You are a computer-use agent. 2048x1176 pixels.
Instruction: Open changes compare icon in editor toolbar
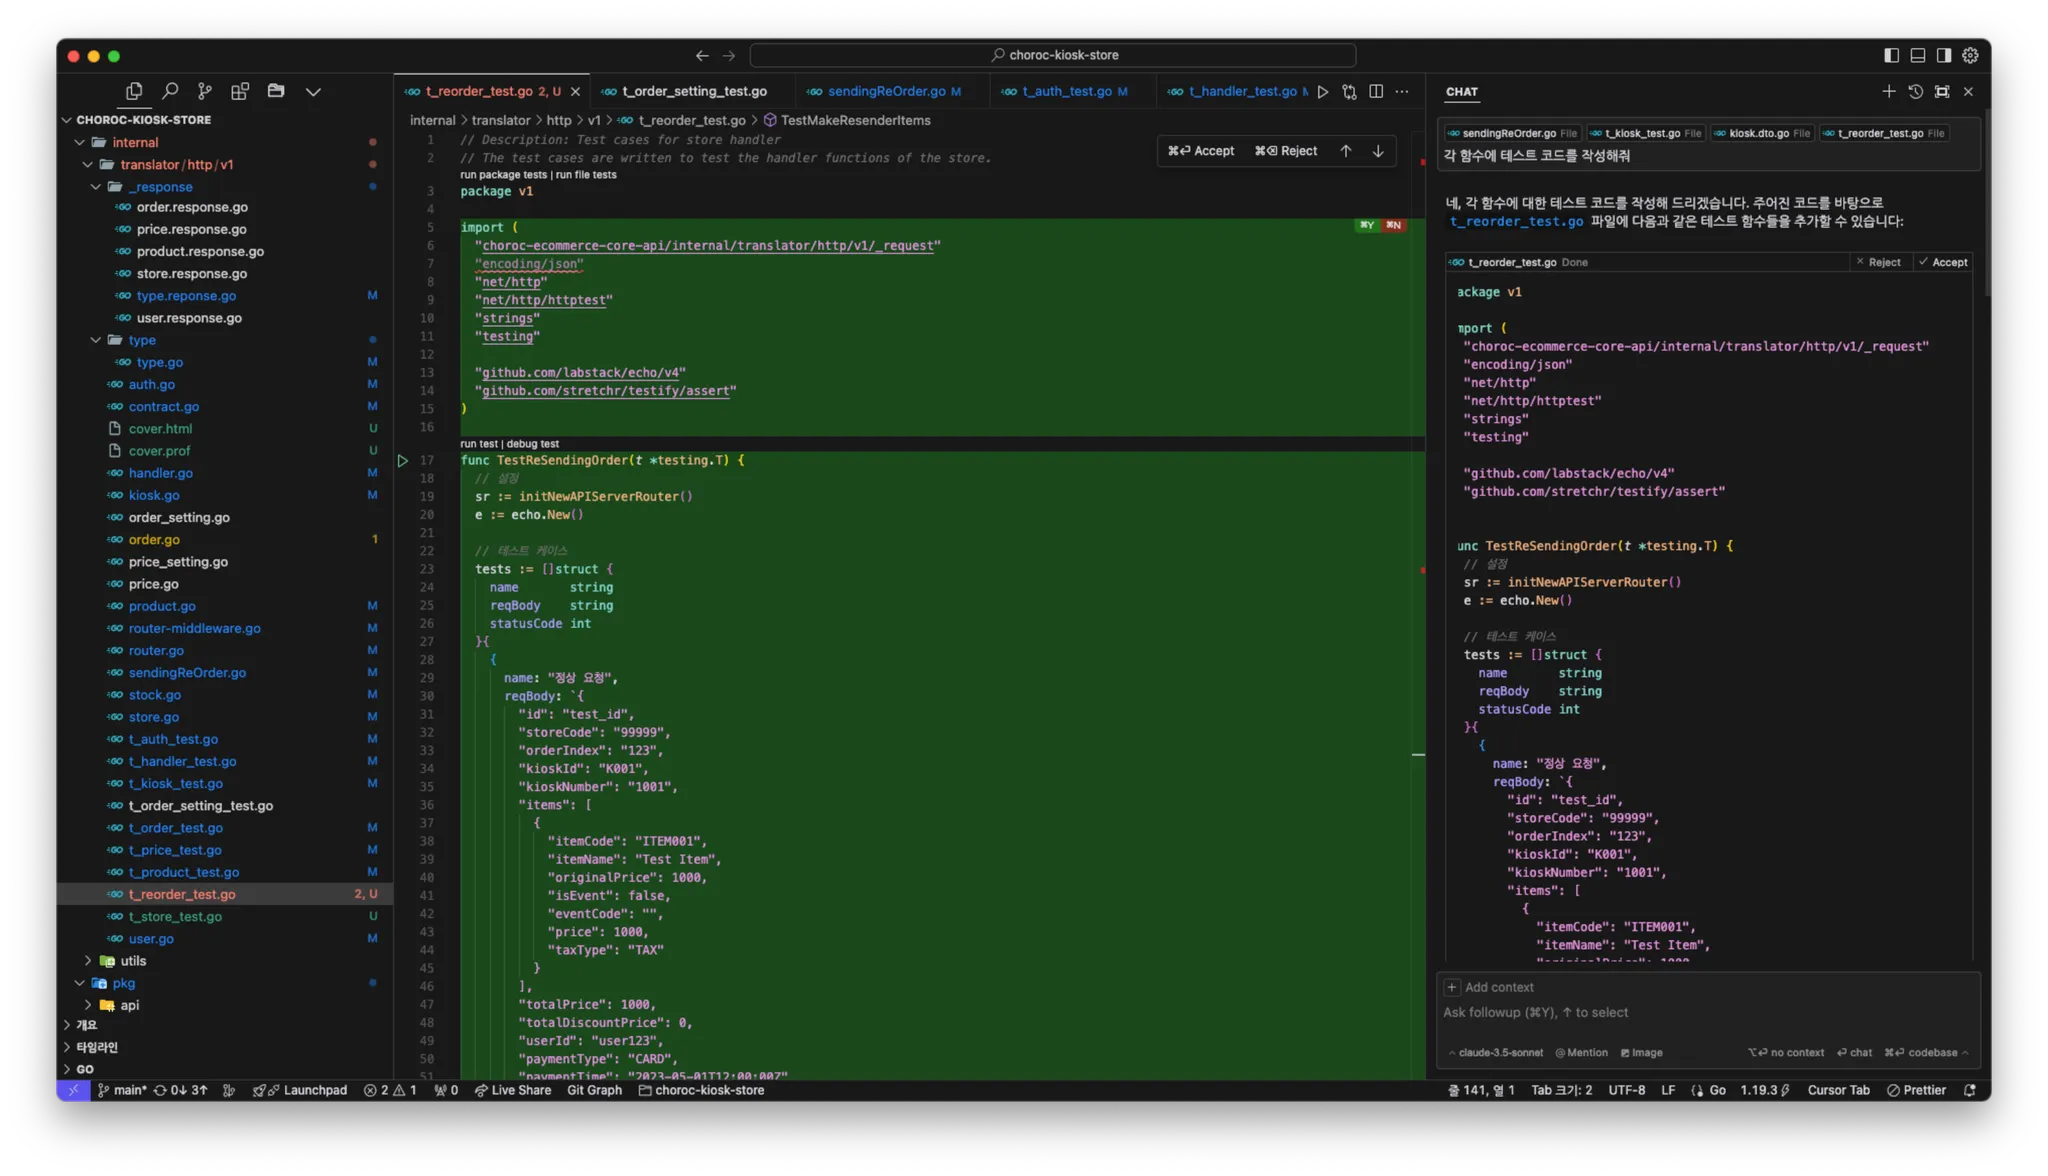1350,91
